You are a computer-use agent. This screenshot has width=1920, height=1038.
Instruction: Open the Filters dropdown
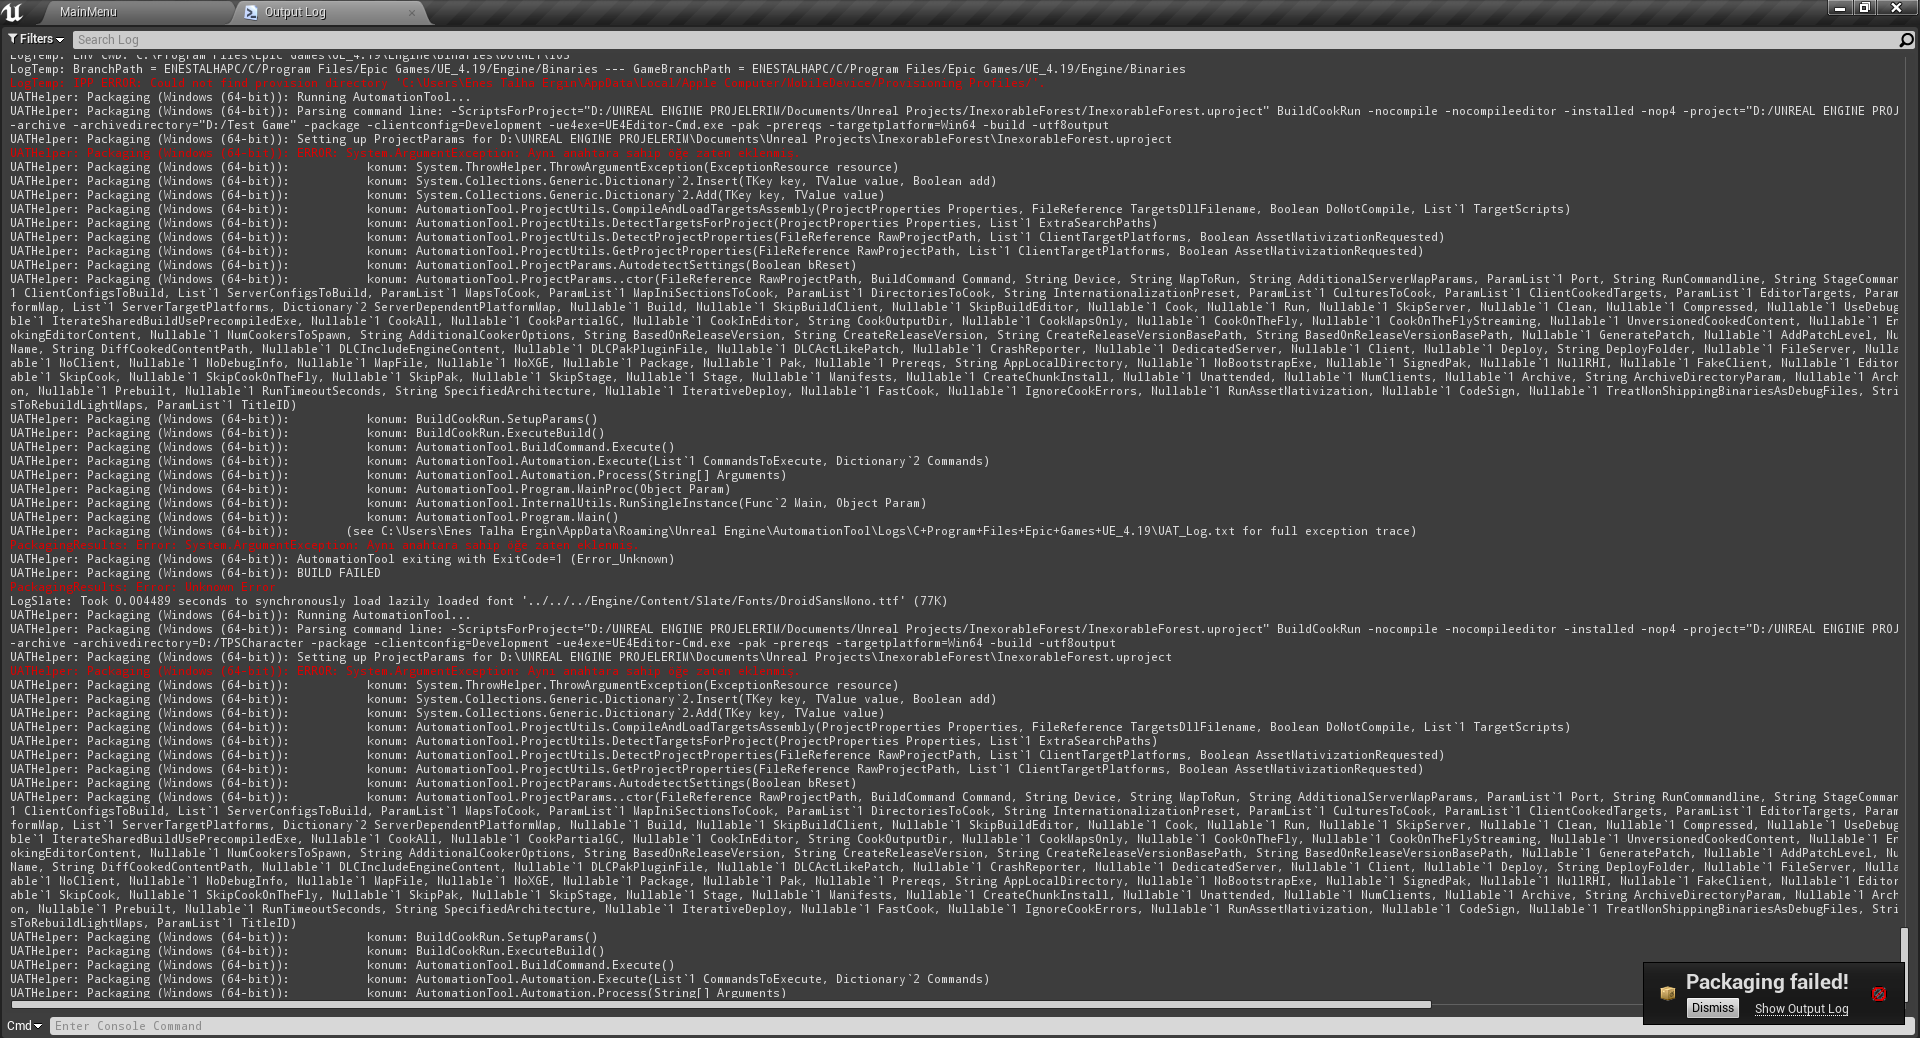click(x=36, y=39)
